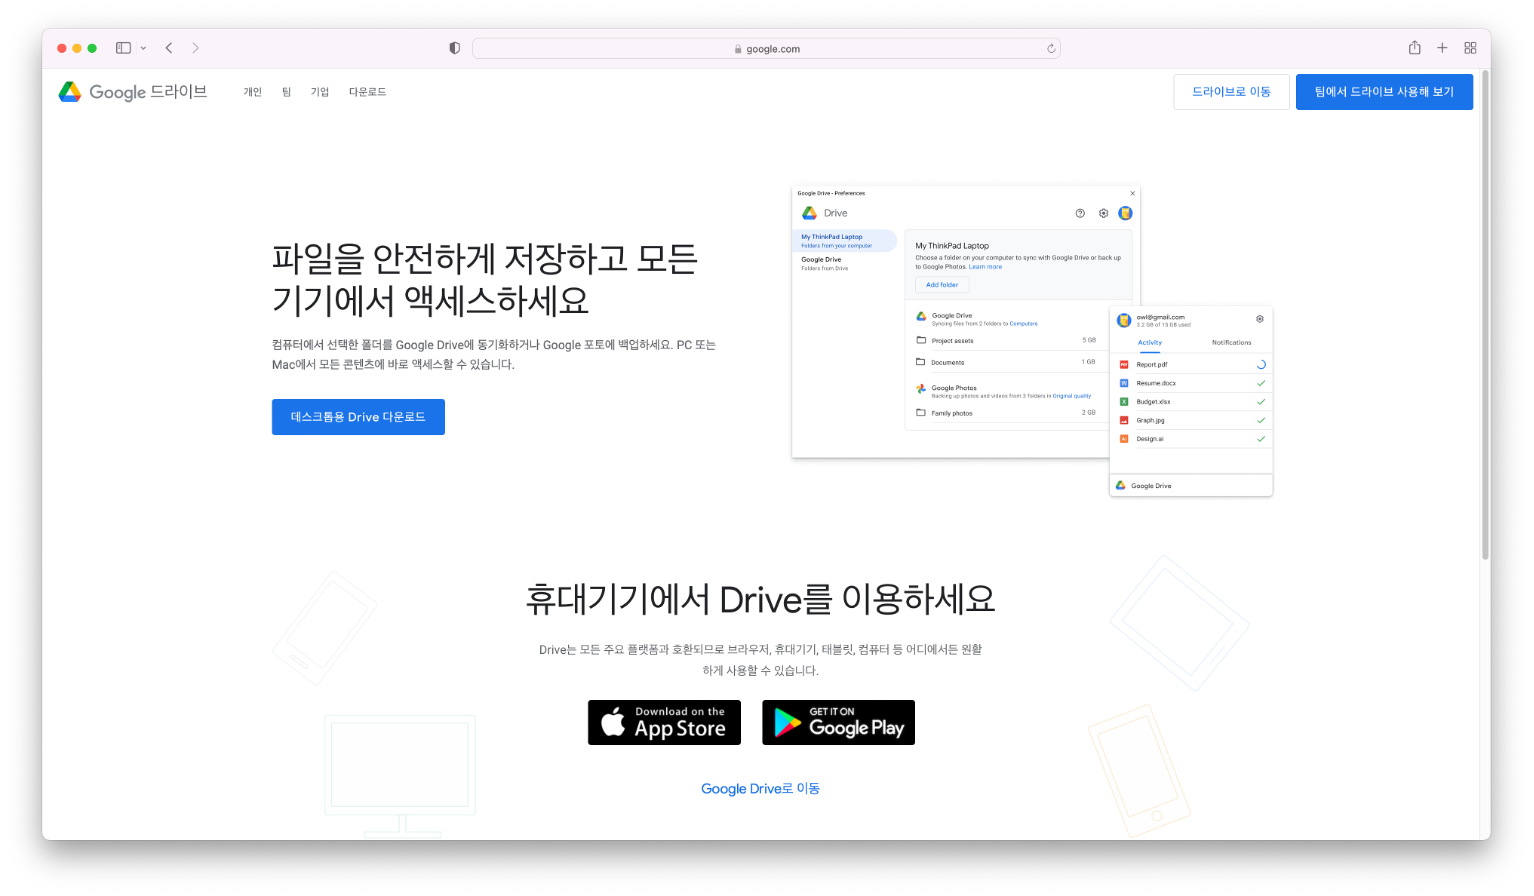The image size is (1534, 896).
Task: Click the Word icon next to Resume.docx
Action: [x=1124, y=383]
